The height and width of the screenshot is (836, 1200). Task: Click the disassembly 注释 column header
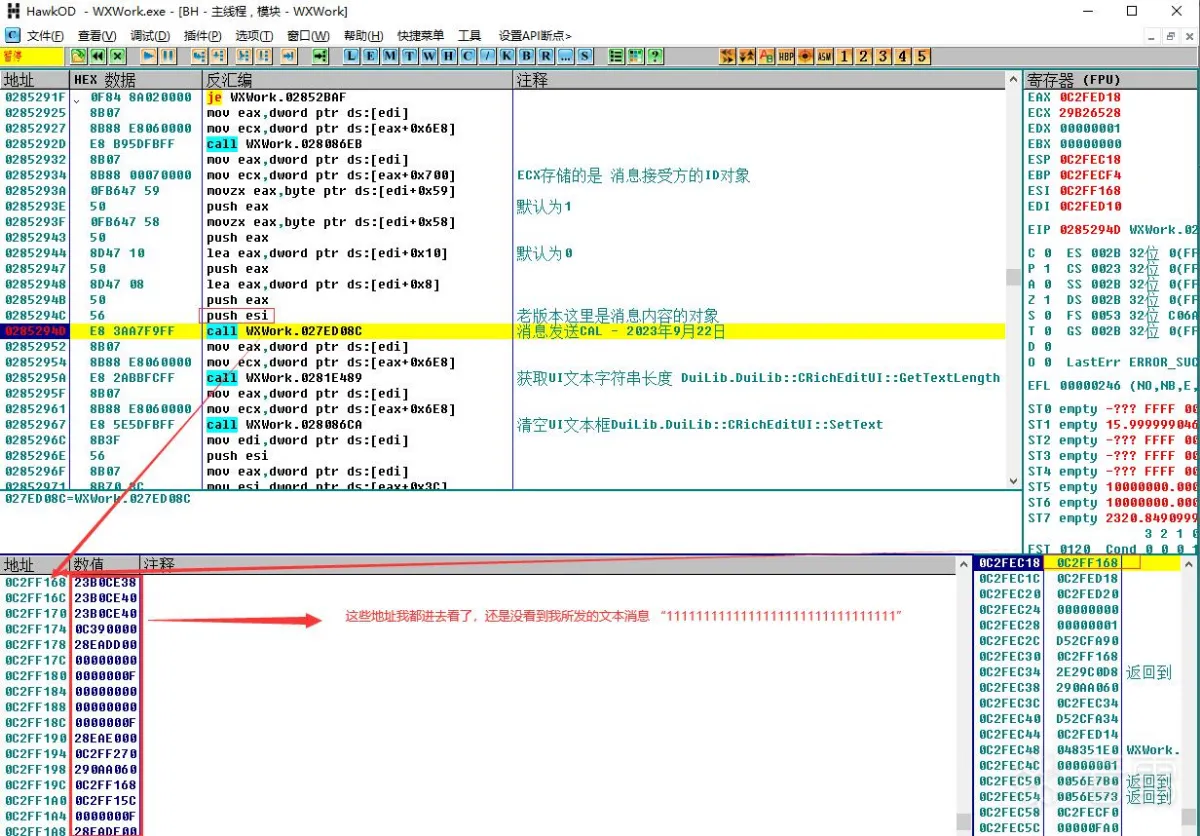759,80
